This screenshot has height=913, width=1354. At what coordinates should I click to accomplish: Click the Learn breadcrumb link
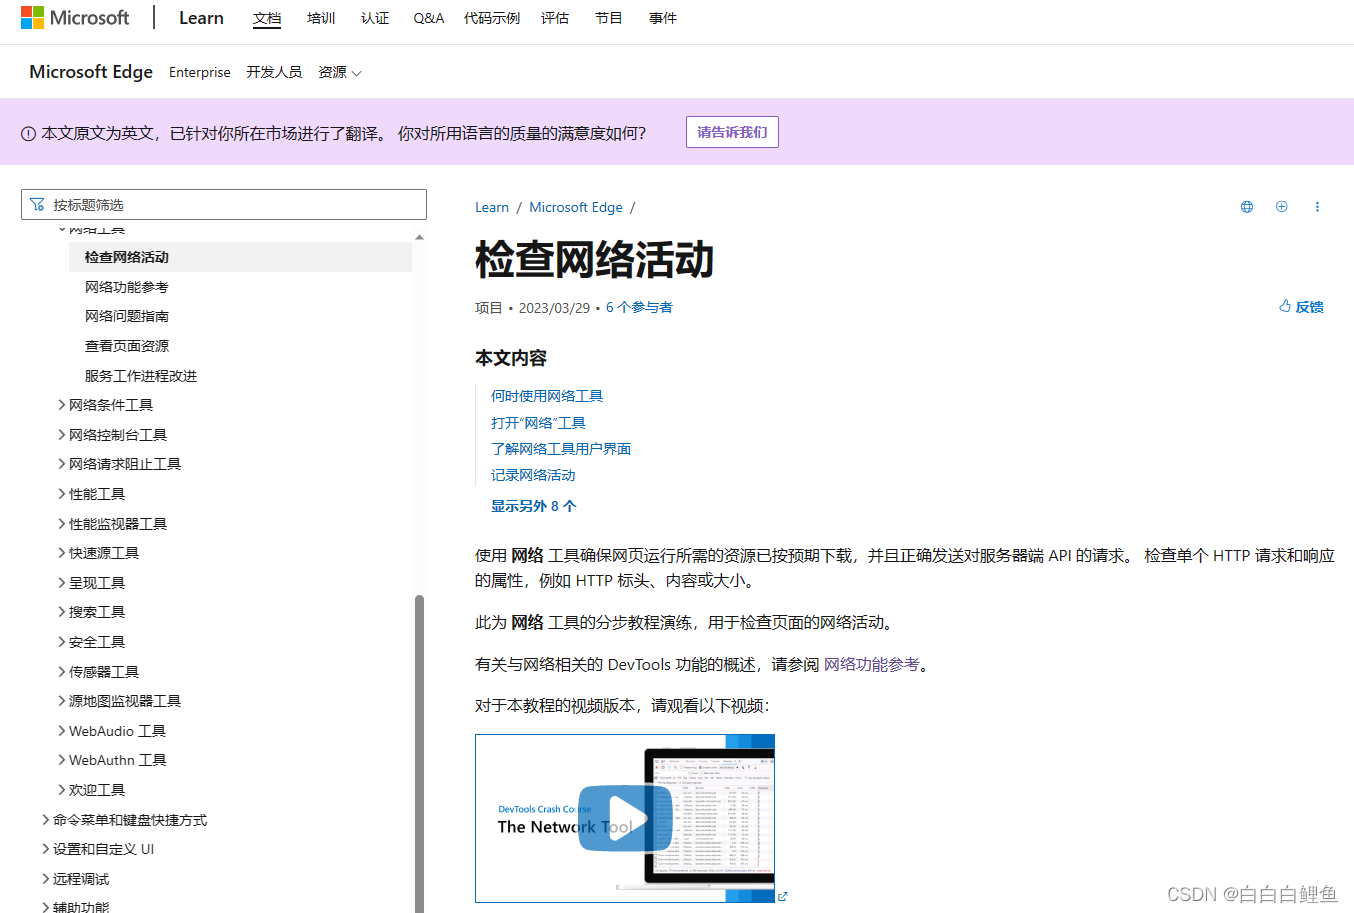[492, 207]
